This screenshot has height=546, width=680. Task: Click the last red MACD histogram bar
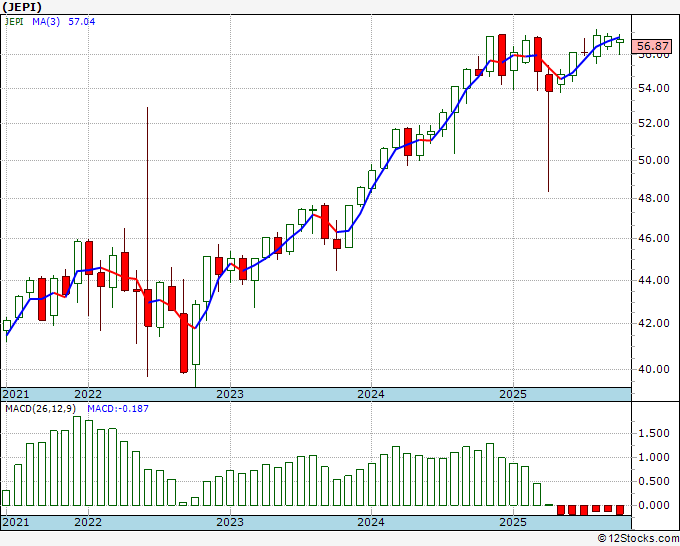[x=620, y=510]
